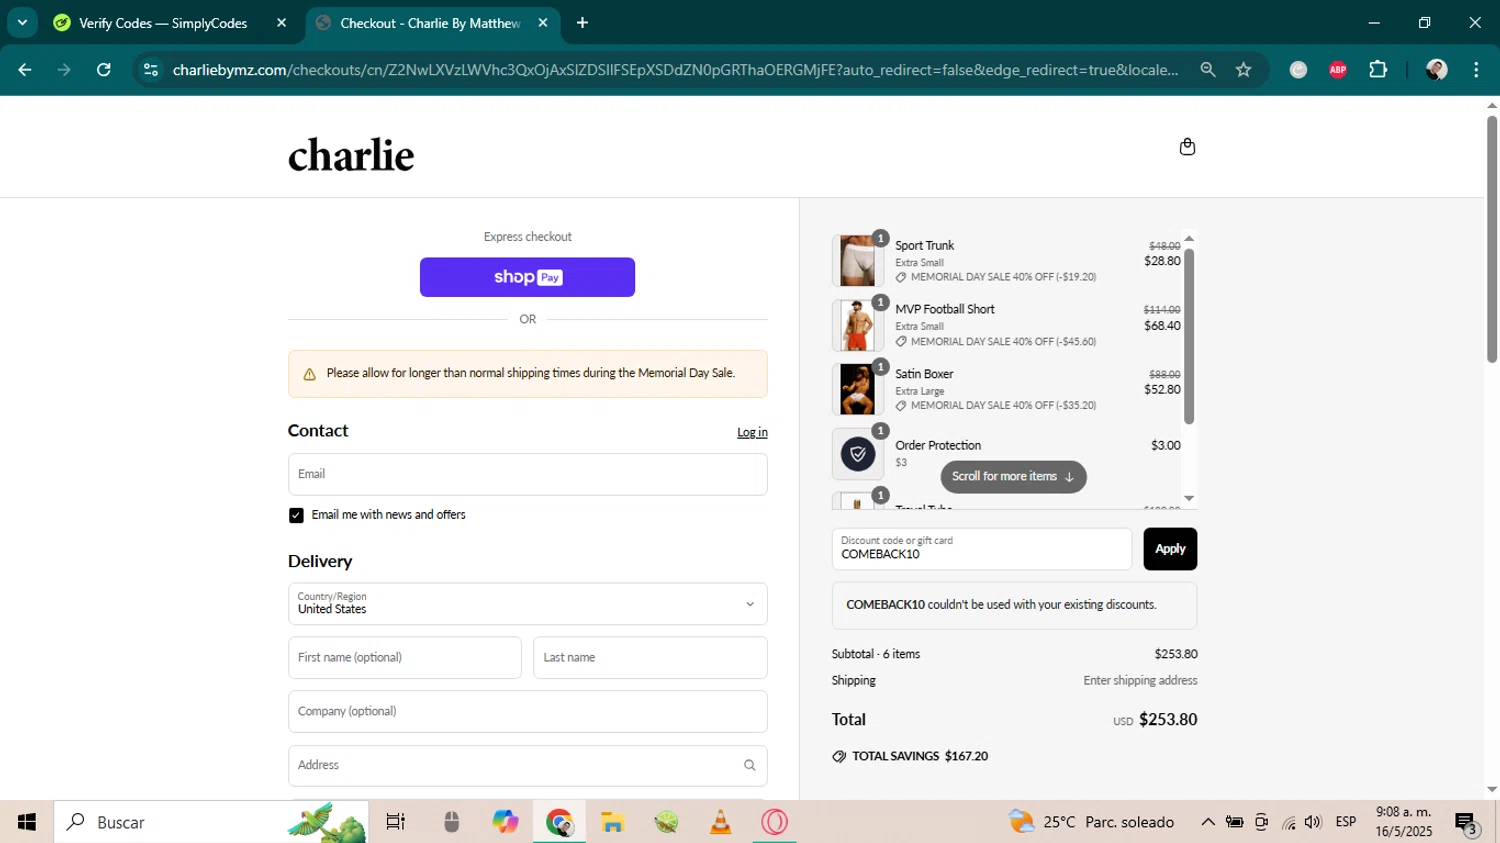Open Chrome three-dot menu
The width and height of the screenshot is (1500, 843).
coord(1476,70)
